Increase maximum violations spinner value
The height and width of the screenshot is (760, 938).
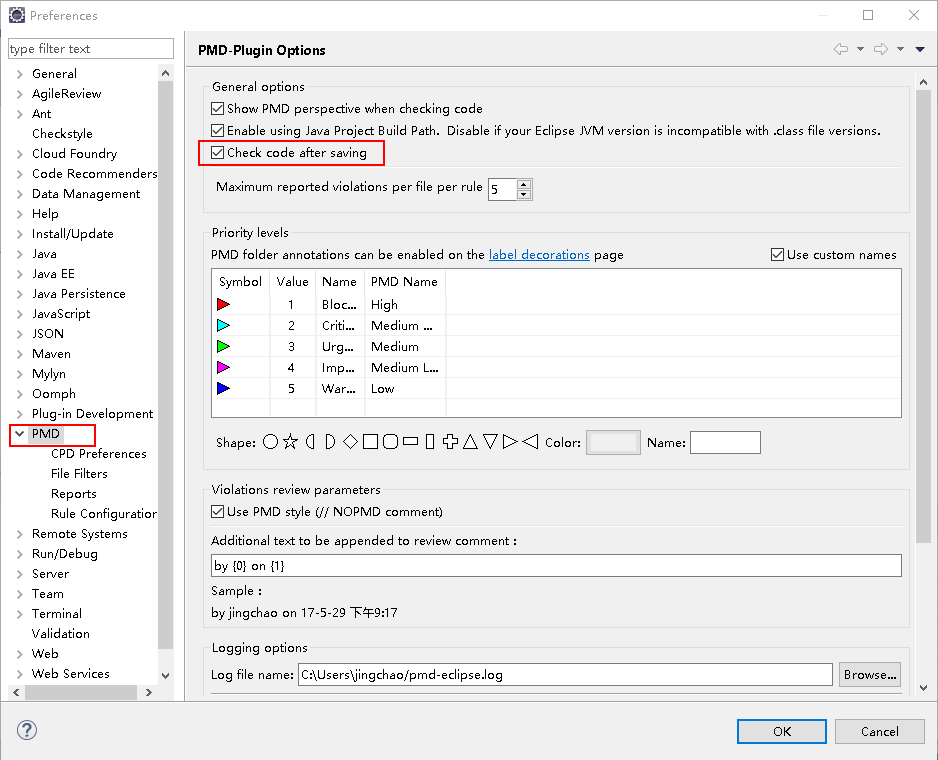[523, 184]
